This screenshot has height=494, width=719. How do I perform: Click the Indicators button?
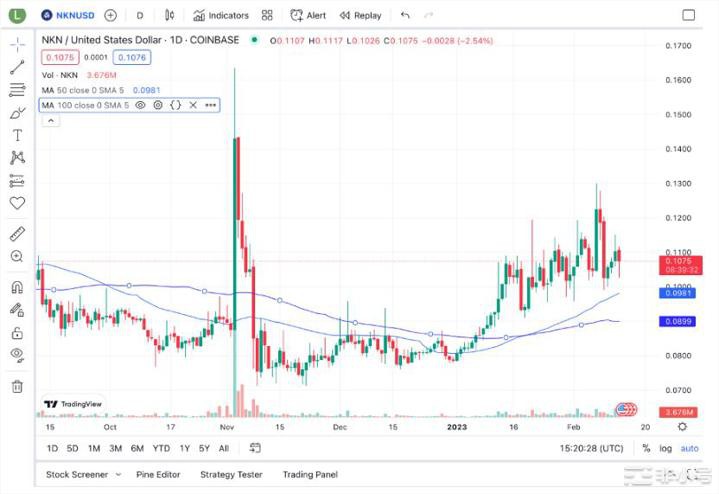tap(221, 16)
